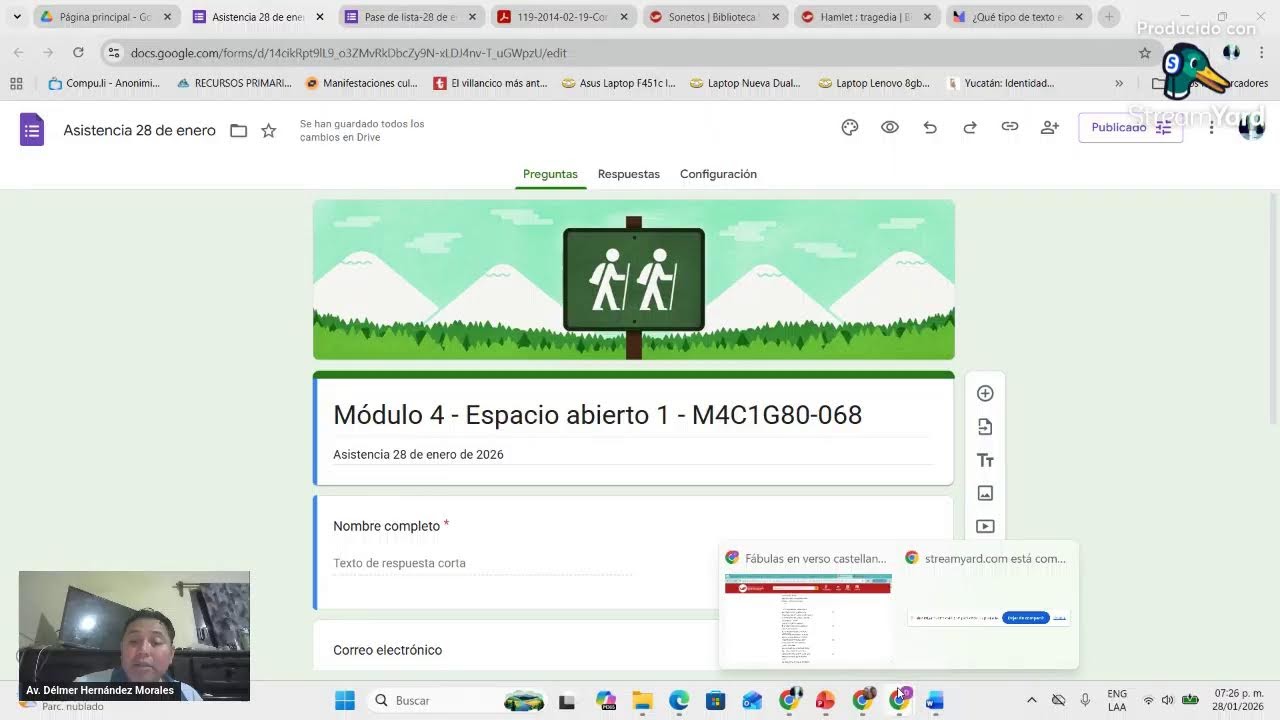This screenshot has height=720, width=1280.
Task: Preview the form with the eye icon
Action: [890, 127]
